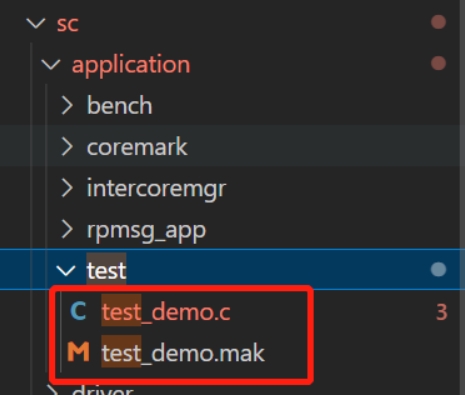Click the status dot badge on test folder

tap(438, 269)
